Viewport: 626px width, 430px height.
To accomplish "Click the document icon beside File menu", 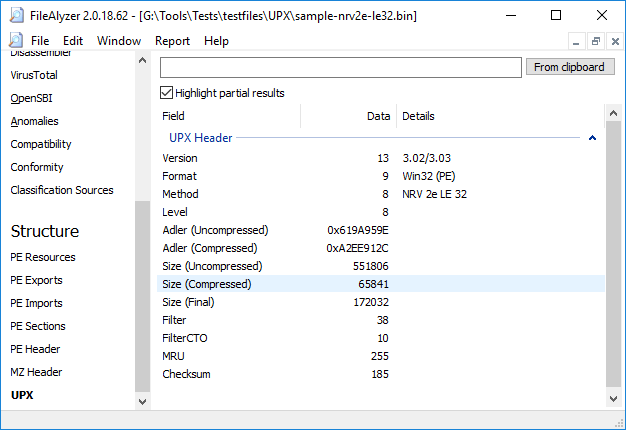I will (15, 41).
